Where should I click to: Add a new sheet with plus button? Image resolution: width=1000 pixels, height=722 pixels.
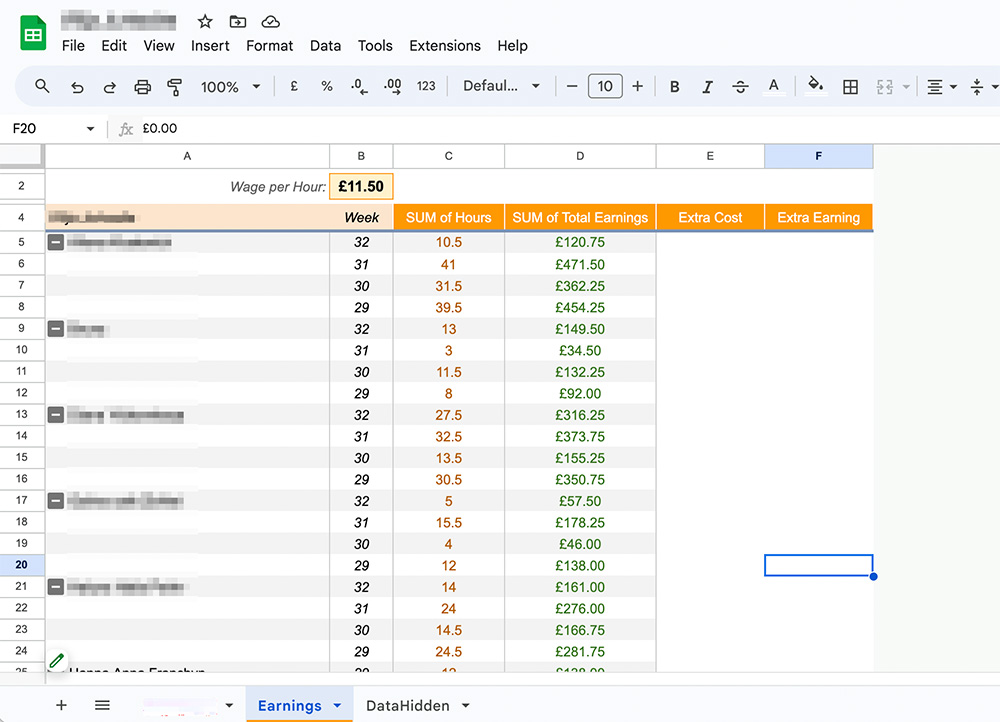[x=61, y=705]
